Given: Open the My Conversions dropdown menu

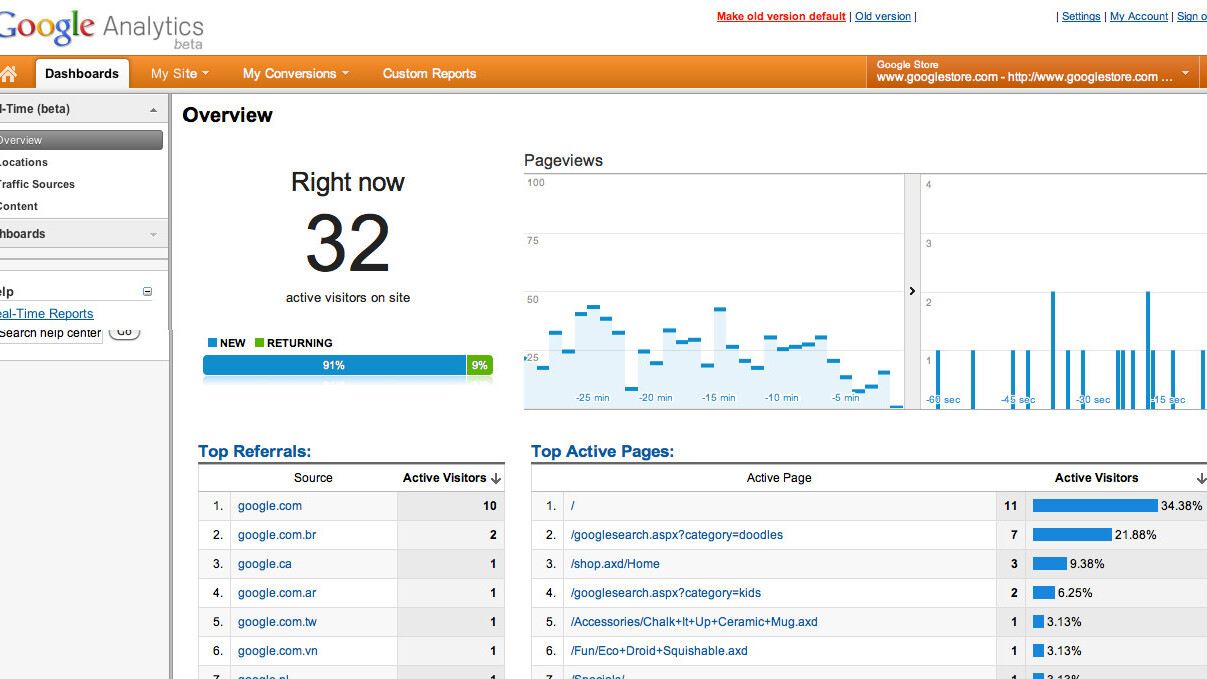Looking at the screenshot, I should pos(296,74).
